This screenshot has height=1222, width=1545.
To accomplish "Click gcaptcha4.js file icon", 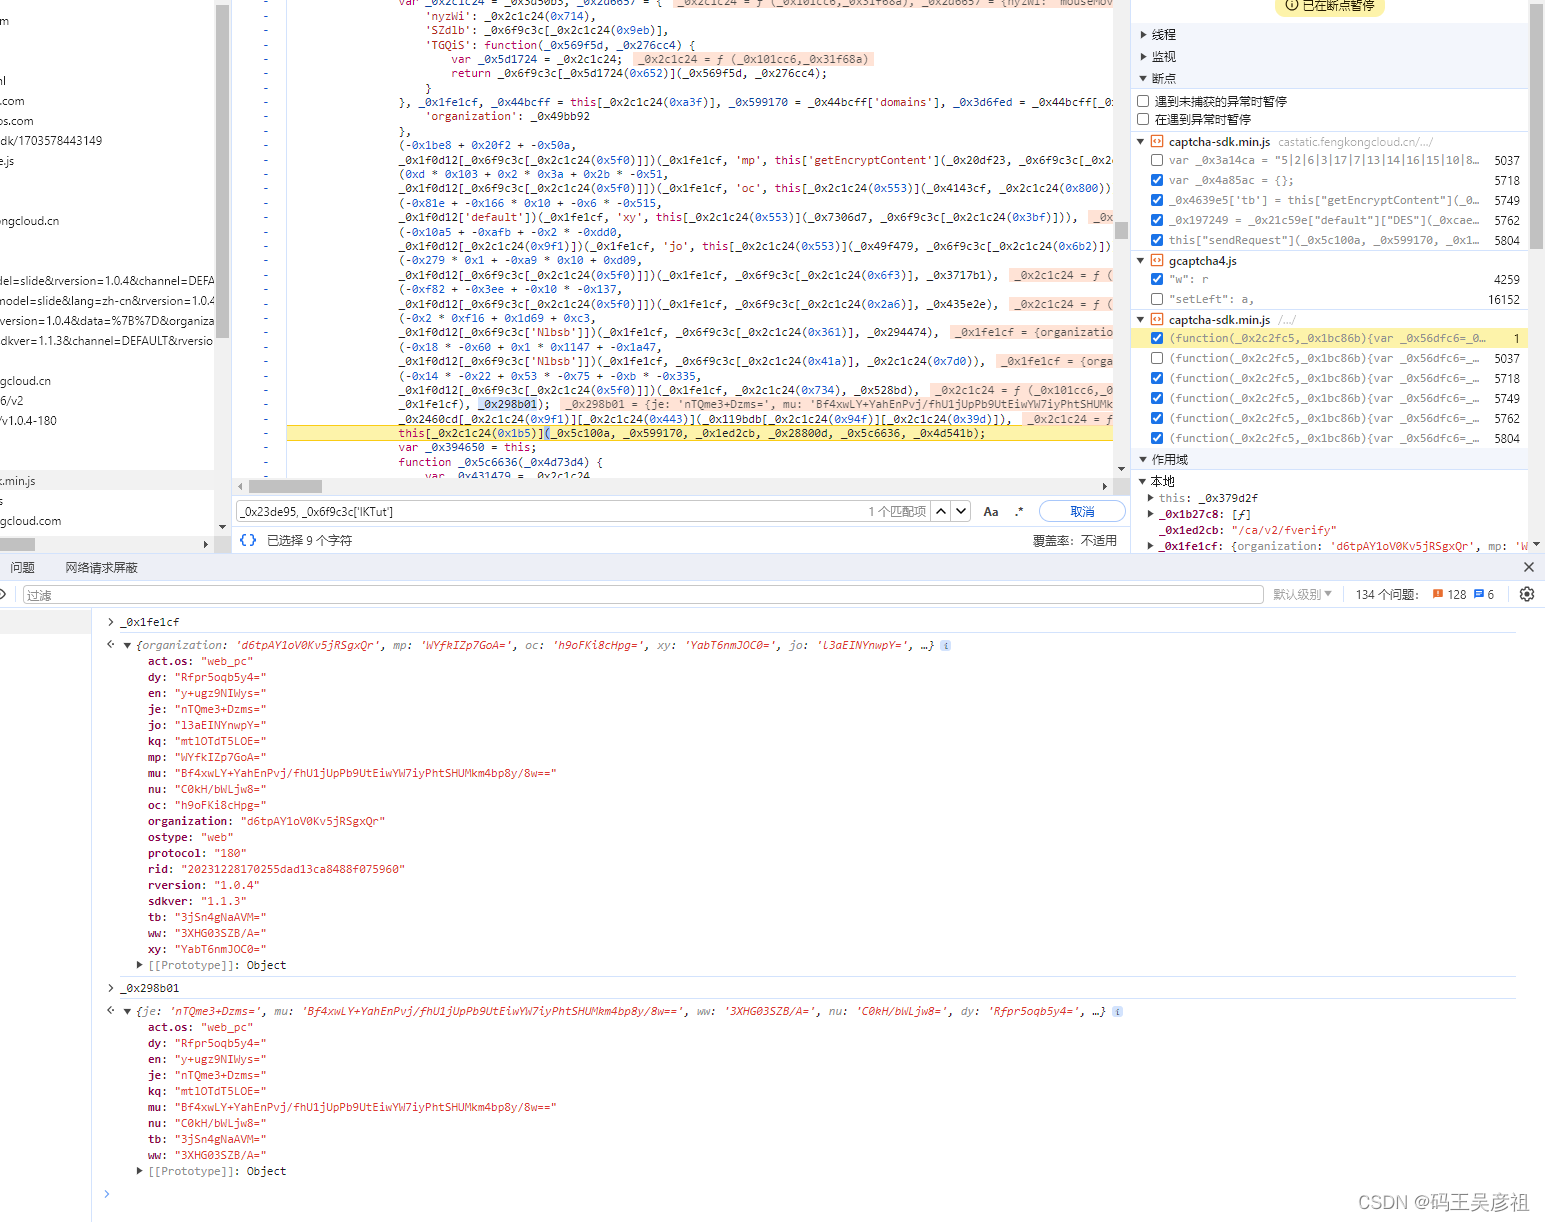I will click(1157, 261).
